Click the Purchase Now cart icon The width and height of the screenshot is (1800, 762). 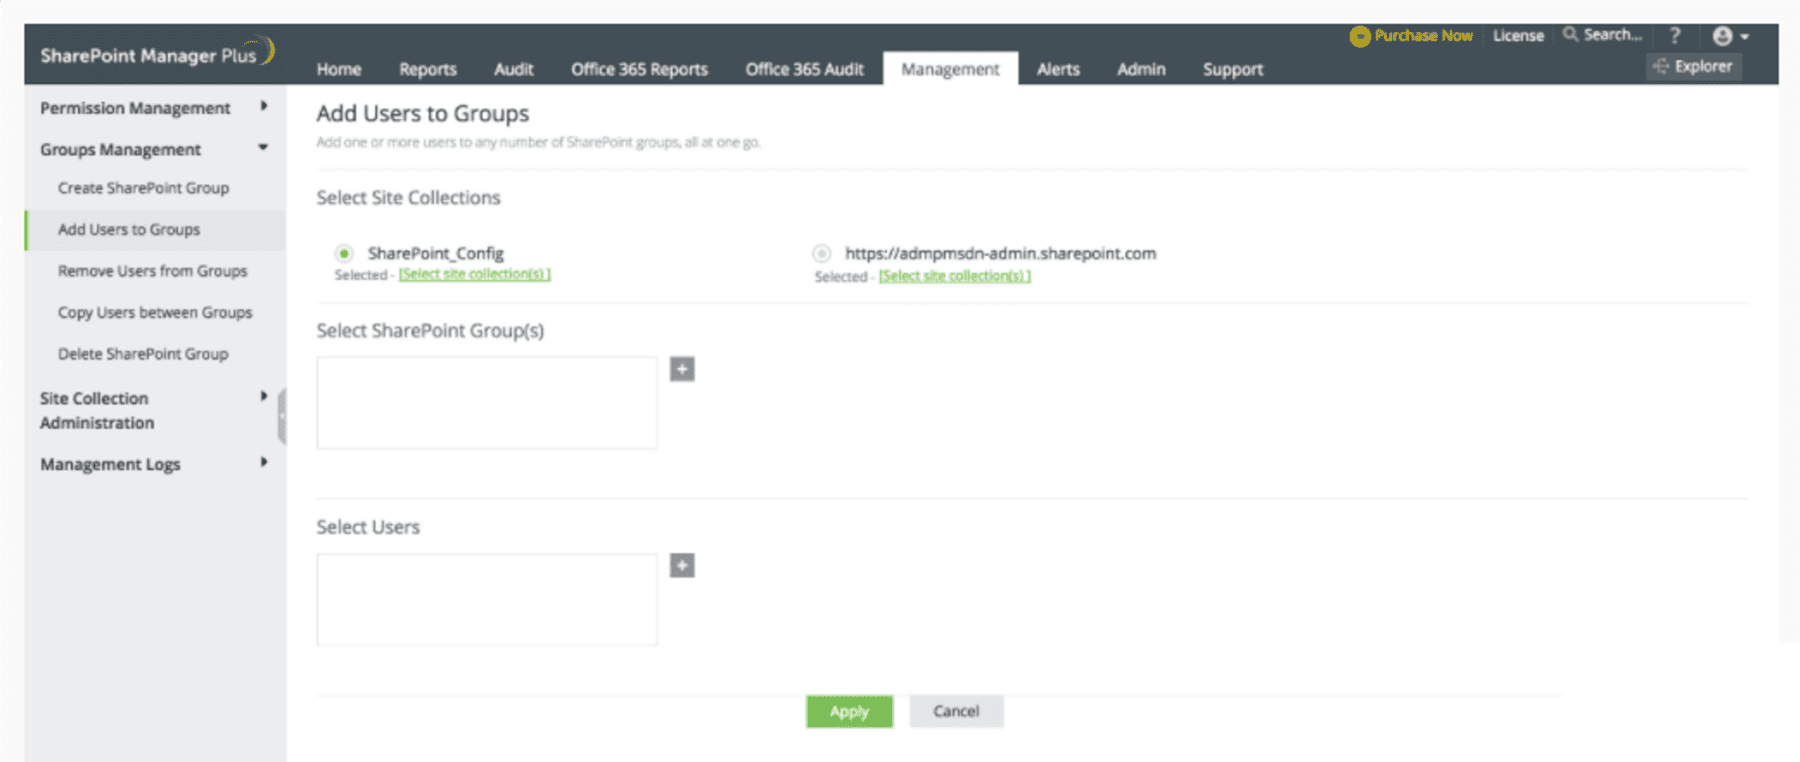1359,36
